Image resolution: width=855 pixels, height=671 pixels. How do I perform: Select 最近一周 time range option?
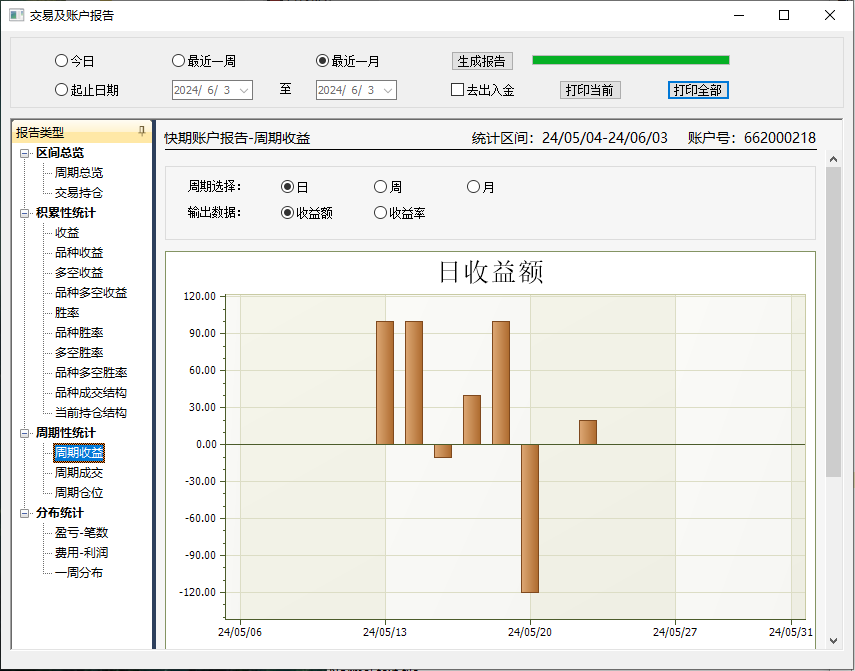point(179,61)
